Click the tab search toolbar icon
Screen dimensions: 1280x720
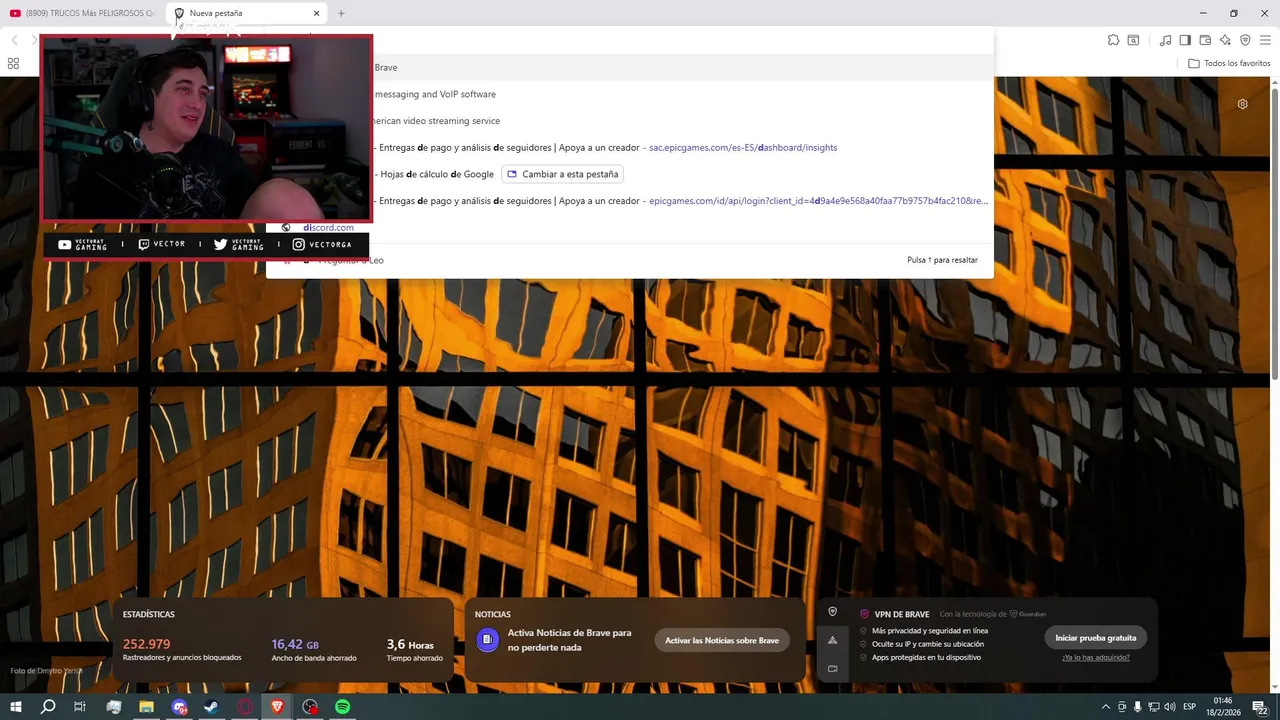pyautogui.click(x=1133, y=40)
